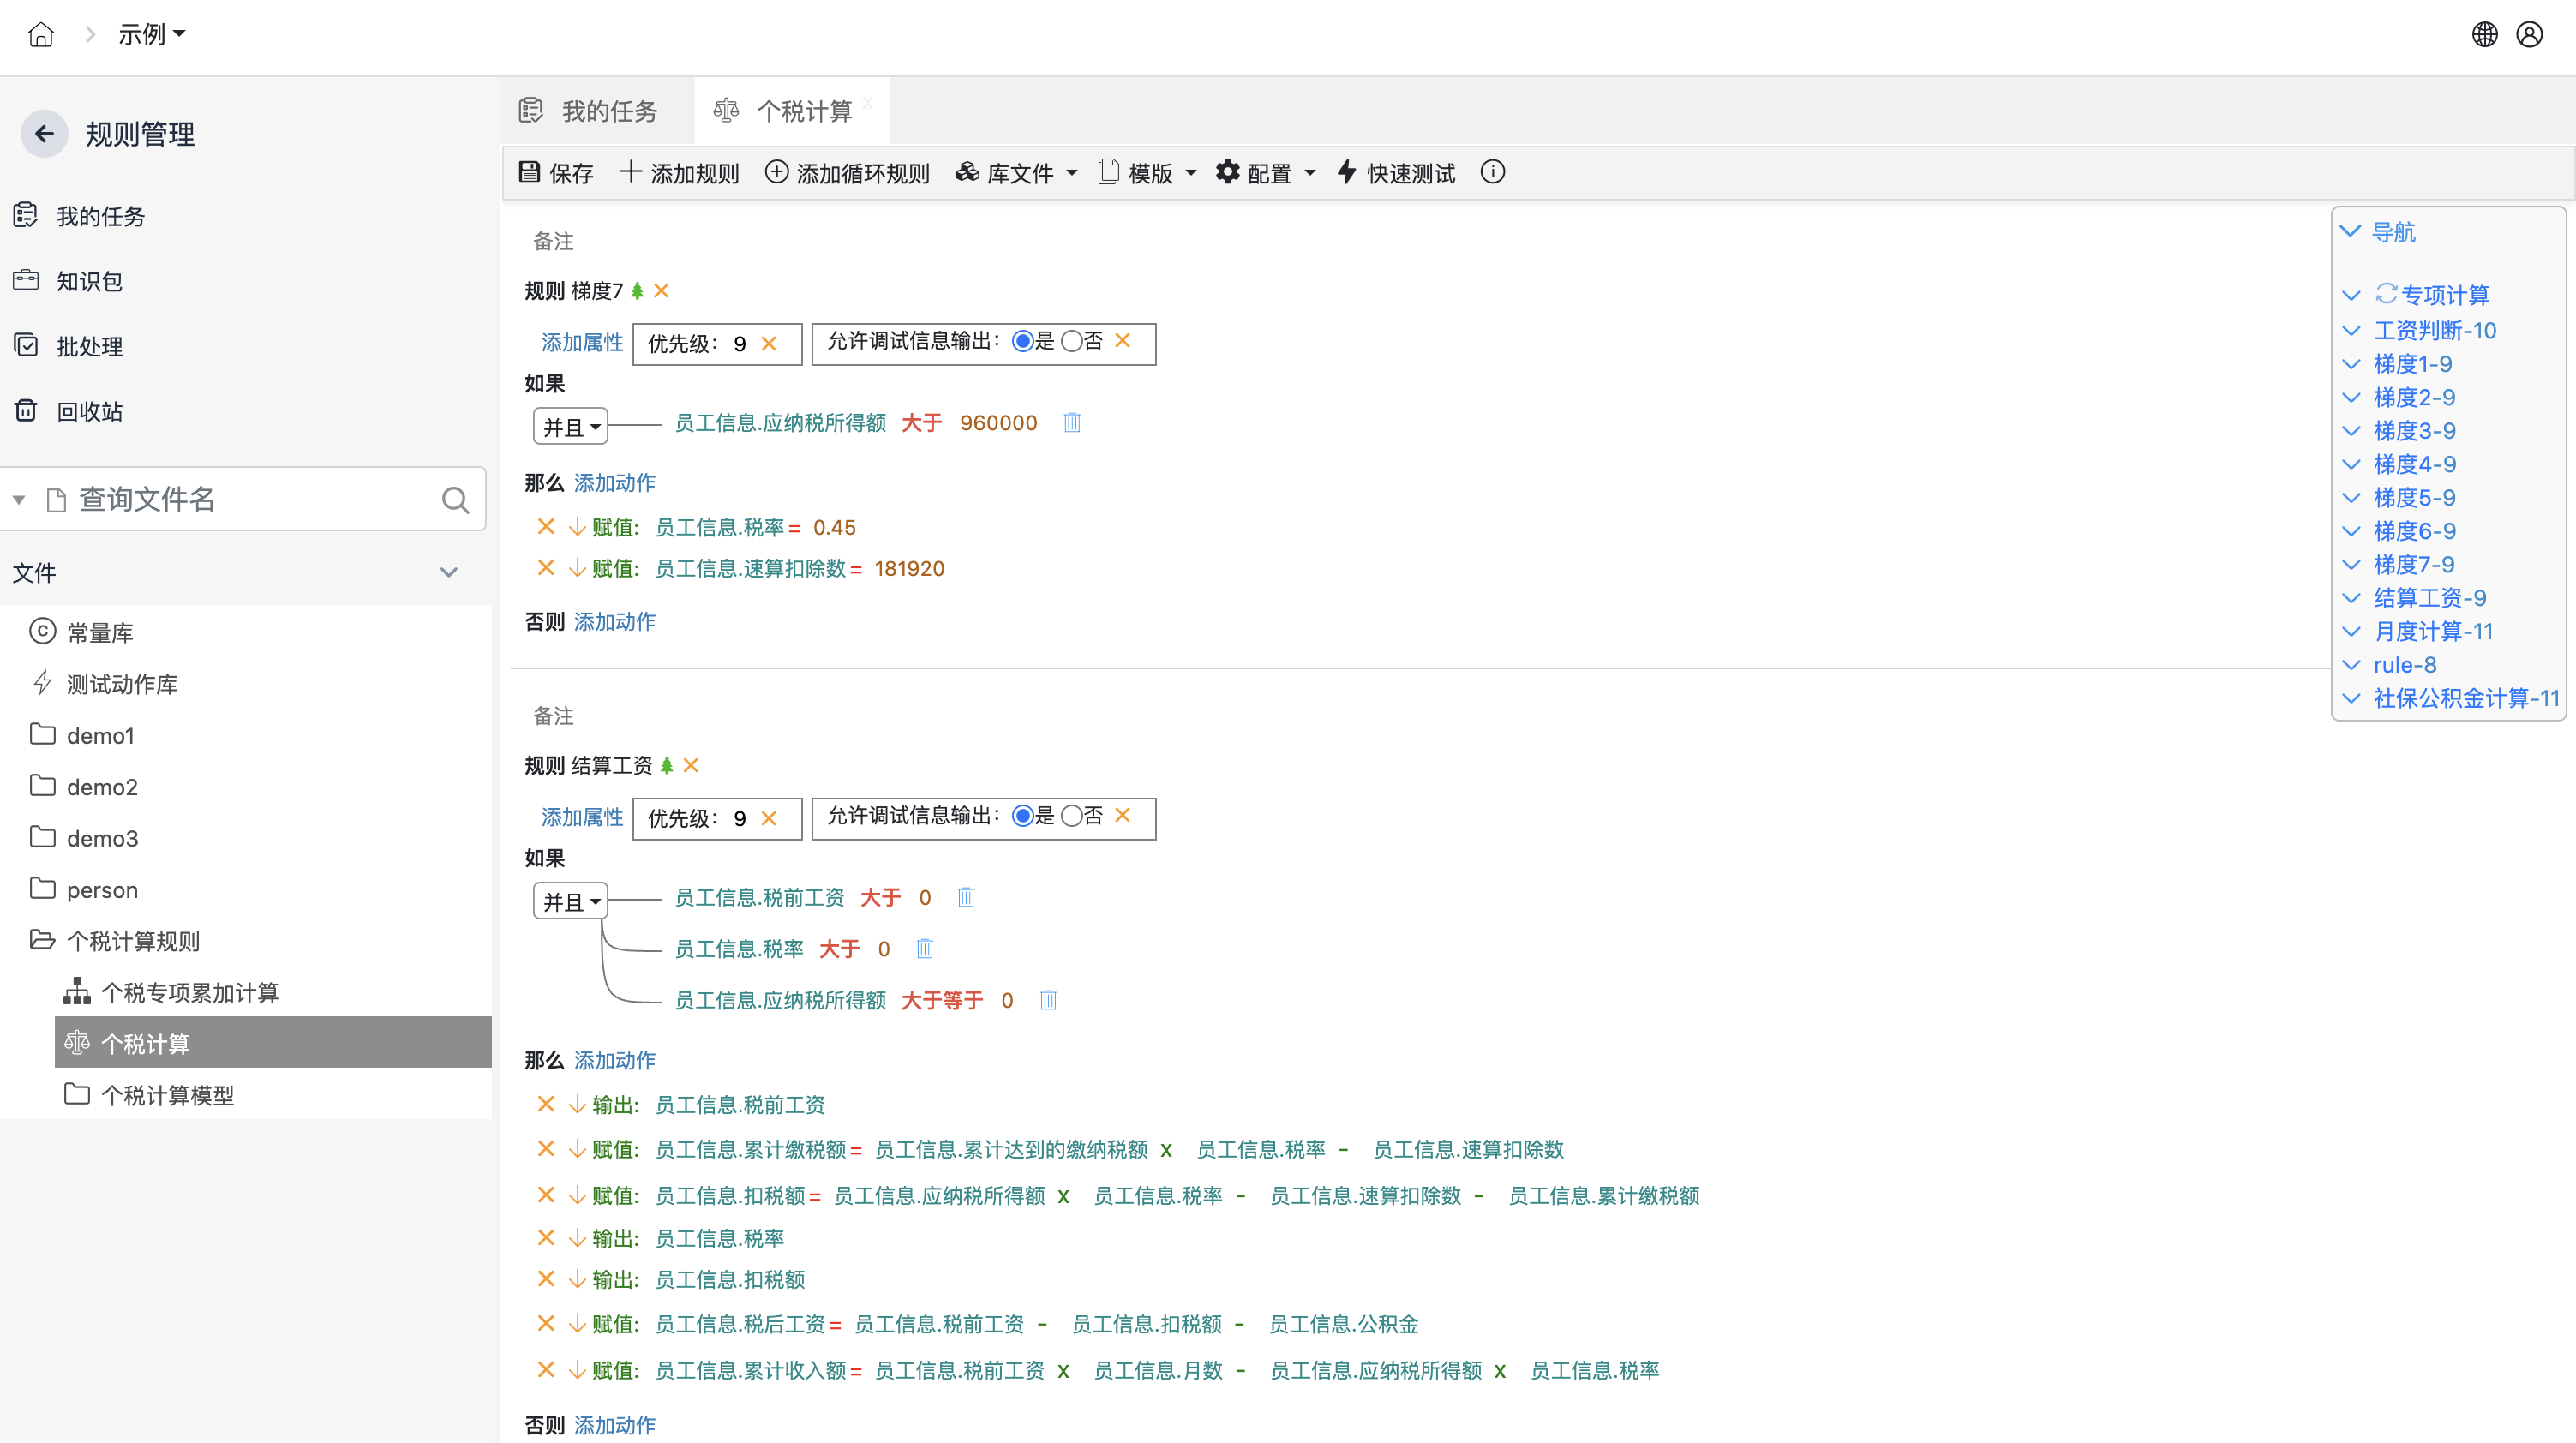Open the 并且 connector dropdown in 梯度7
The width and height of the screenshot is (2576, 1443).
[570, 427]
